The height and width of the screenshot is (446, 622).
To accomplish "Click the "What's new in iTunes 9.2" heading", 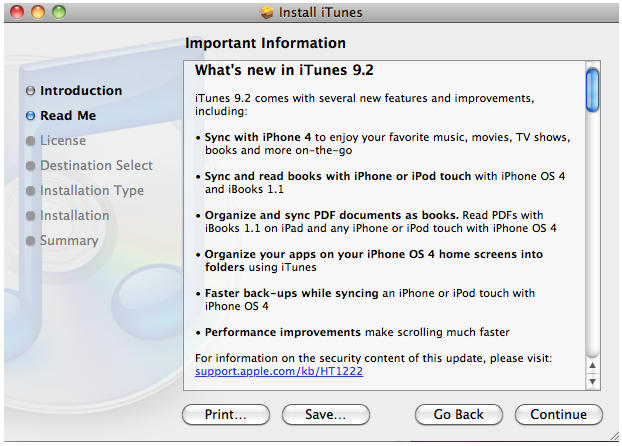I will (x=284, y=70).
